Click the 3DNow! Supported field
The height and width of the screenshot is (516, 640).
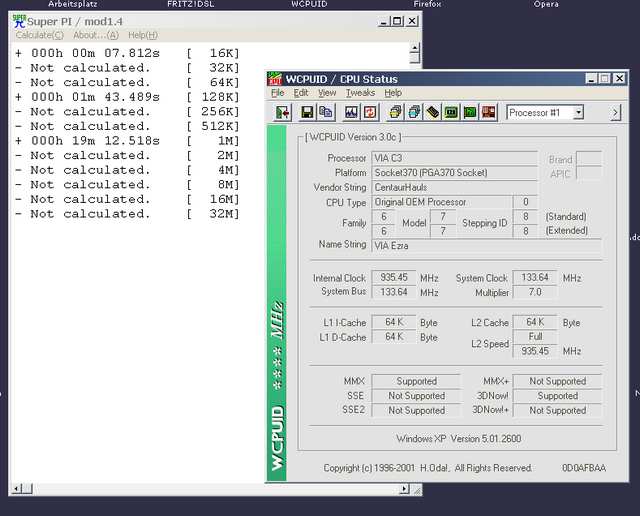click(x=557, y=396)
